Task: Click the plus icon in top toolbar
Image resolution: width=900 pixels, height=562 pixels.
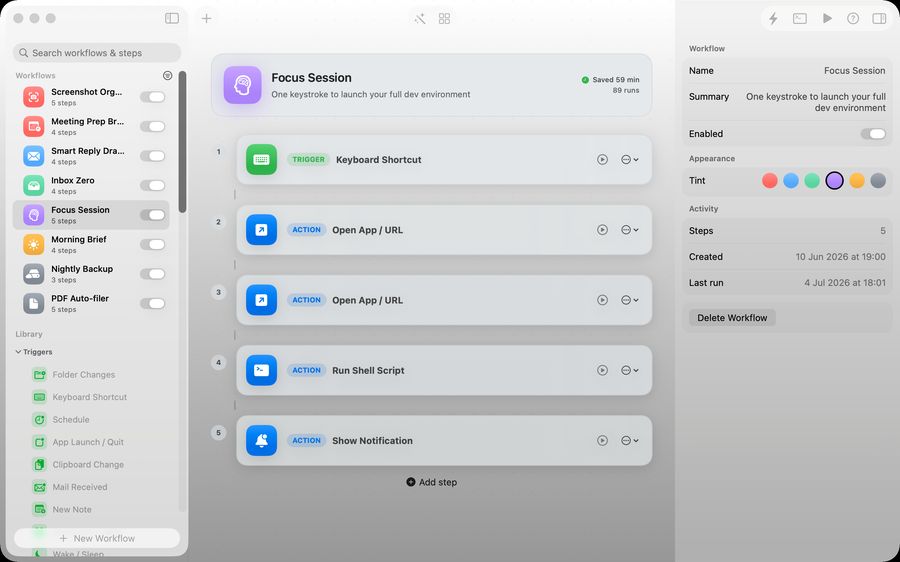Action: (x=207, y=18)
